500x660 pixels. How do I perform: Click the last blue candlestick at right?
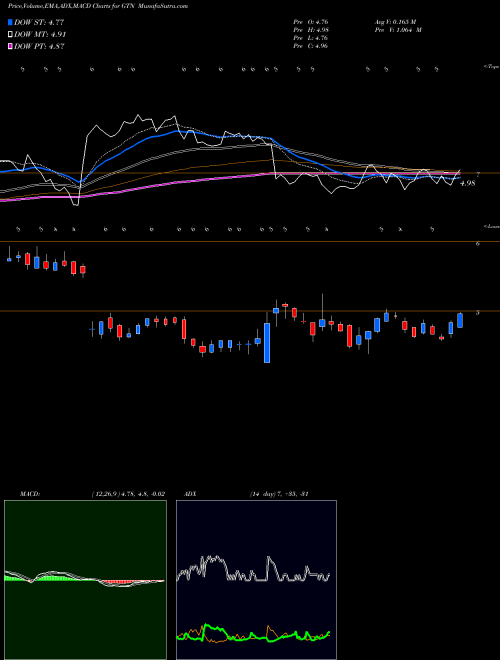(x=460, y=320)
